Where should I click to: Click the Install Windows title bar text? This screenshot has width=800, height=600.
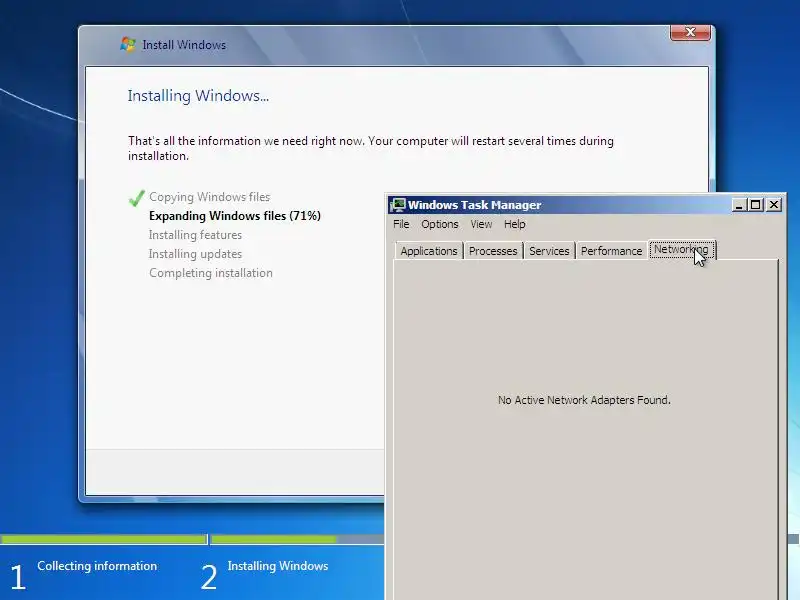184,45
